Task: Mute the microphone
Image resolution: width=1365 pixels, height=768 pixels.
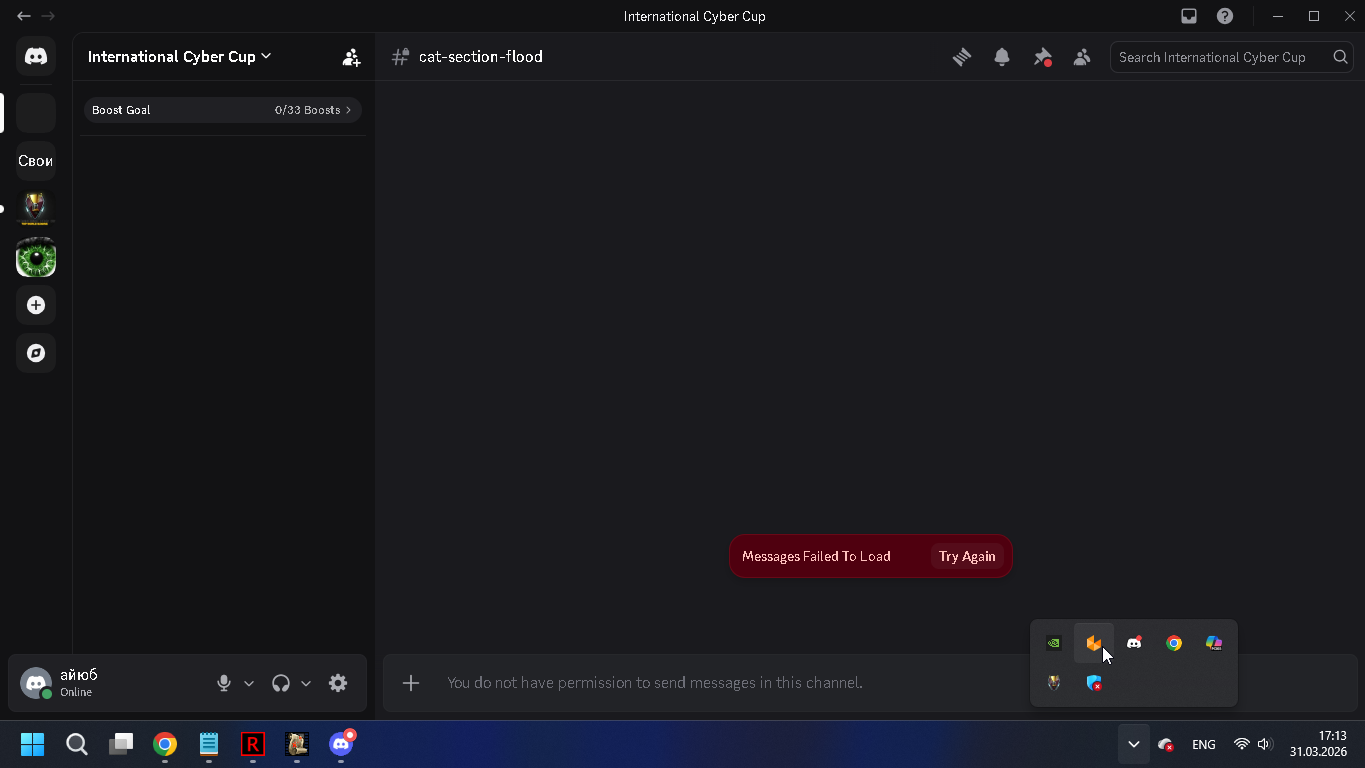Action: (224, 683)
